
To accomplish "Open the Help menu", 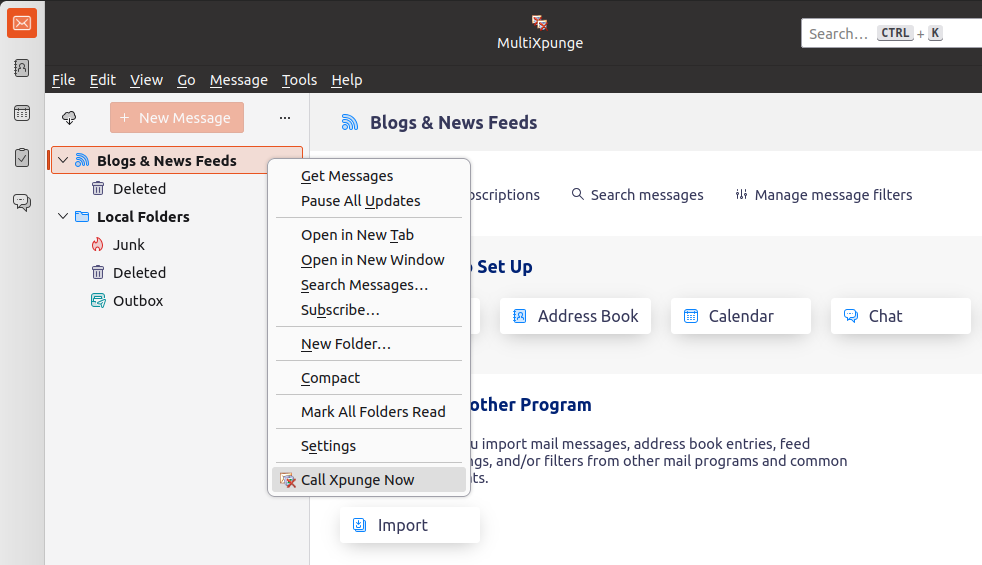I will pyautogui.click(x=347, y=80).
